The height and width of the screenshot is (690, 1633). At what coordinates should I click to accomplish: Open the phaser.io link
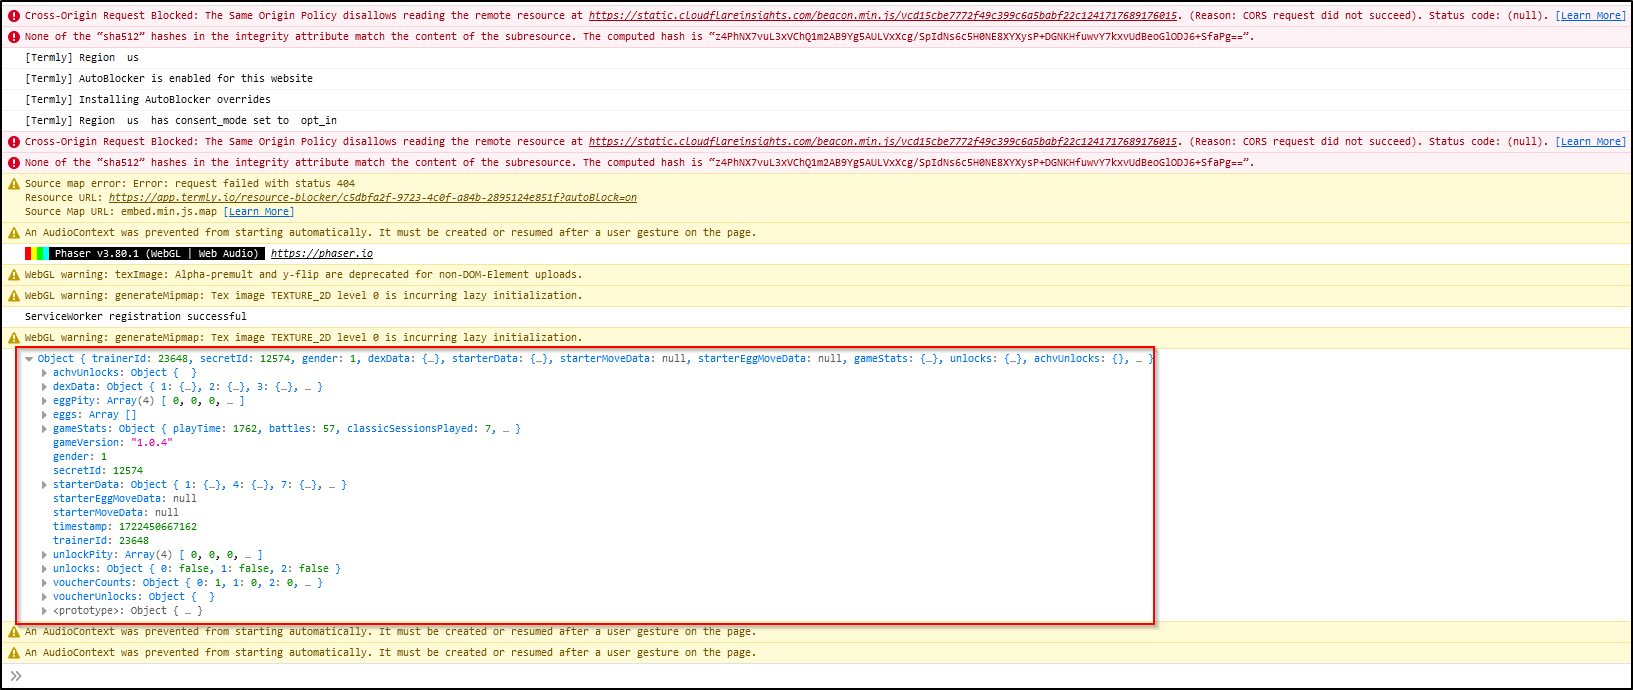[x=321, y=254]
